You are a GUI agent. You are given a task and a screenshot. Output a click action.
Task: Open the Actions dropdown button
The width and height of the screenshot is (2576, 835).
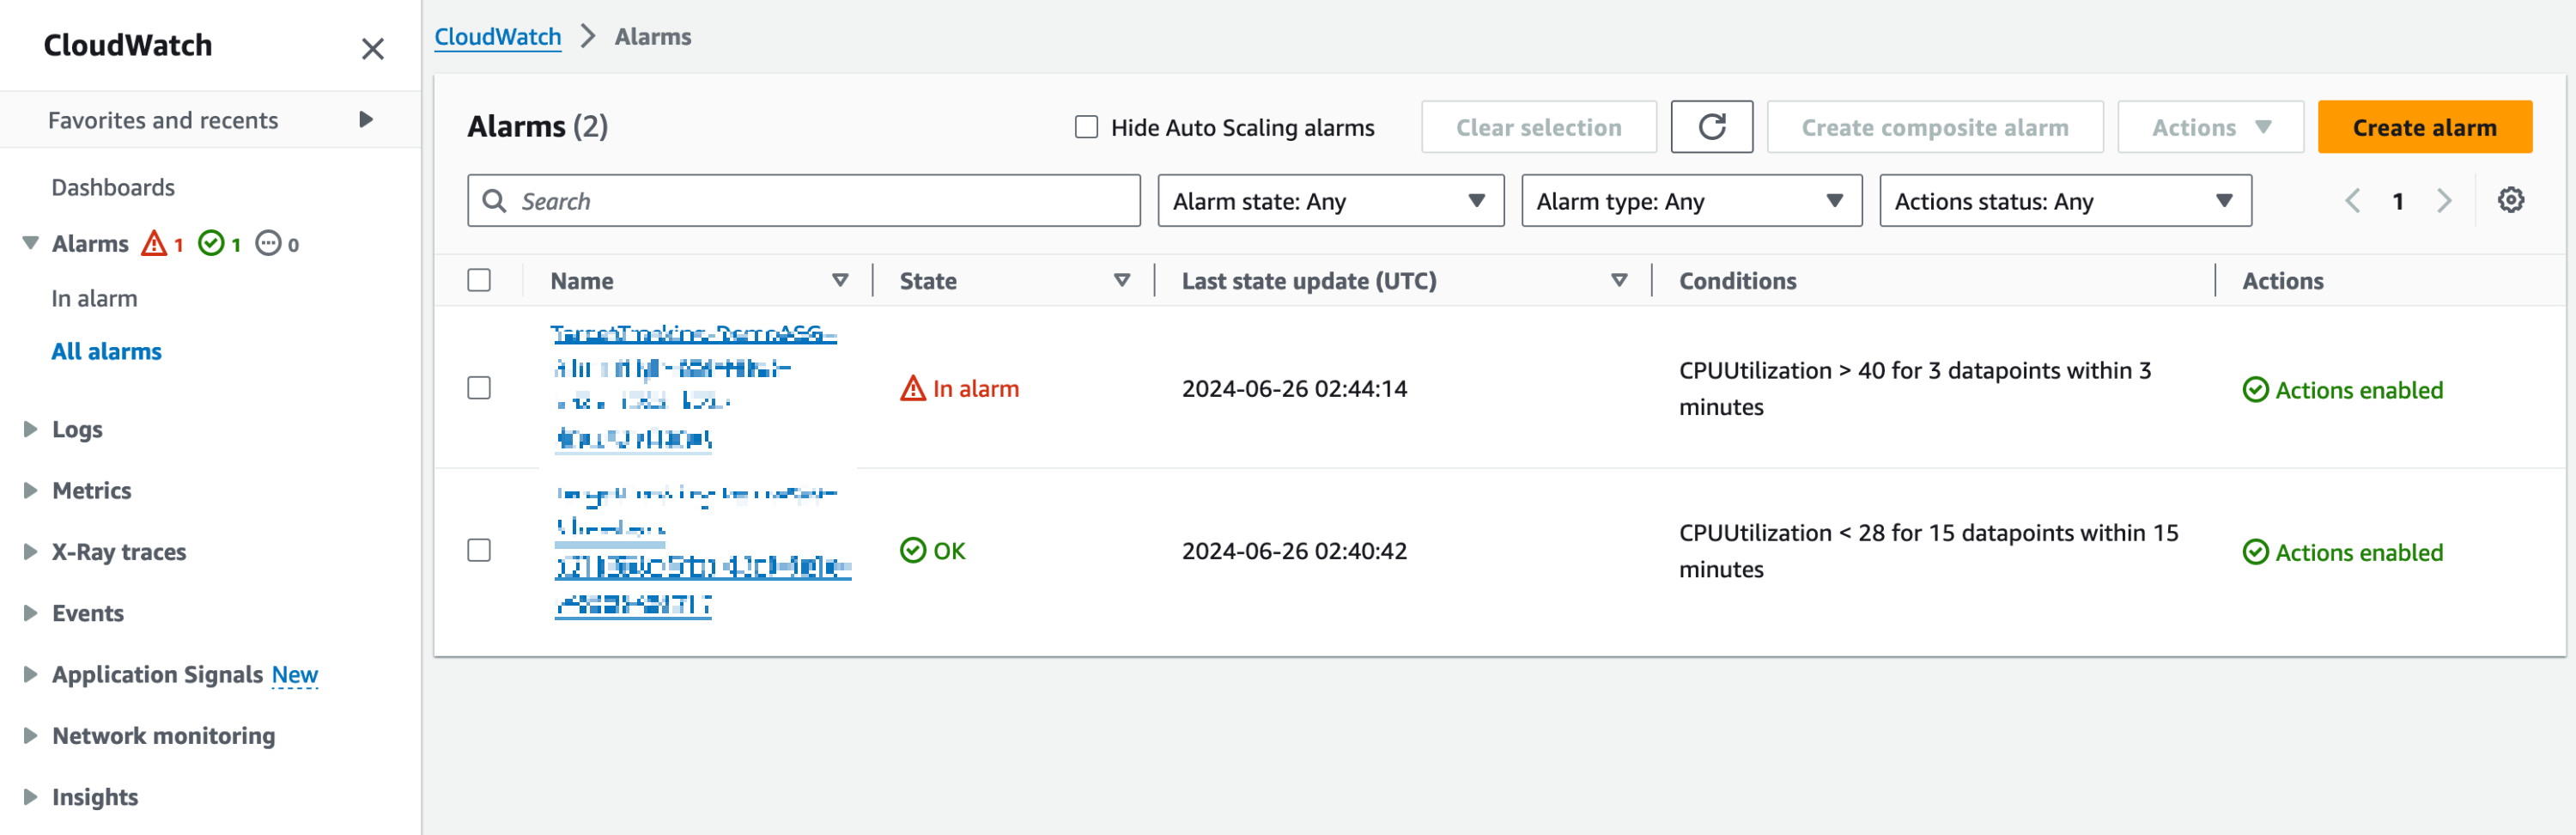click(x=2210, y=127)
